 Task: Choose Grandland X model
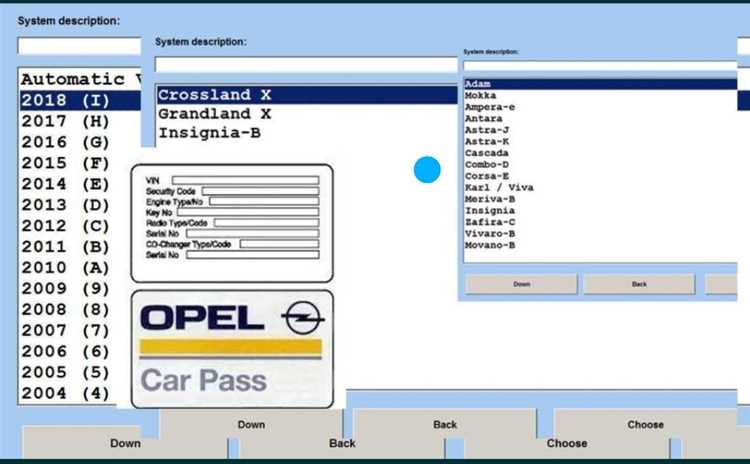[214, 114]
